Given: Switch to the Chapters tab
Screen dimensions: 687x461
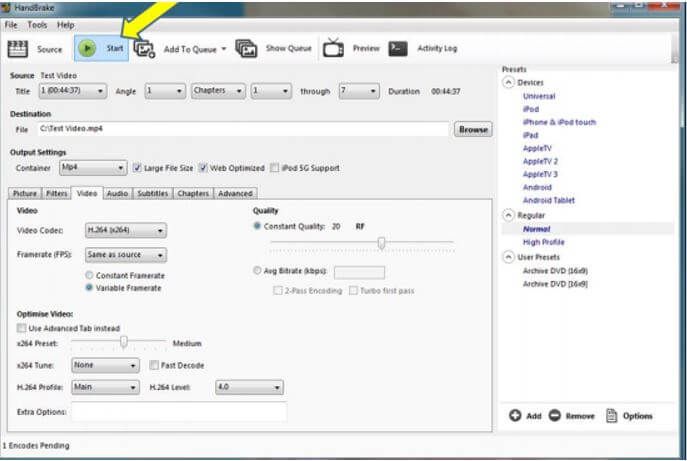Looking at the screenshot, I should click(193, 193).
